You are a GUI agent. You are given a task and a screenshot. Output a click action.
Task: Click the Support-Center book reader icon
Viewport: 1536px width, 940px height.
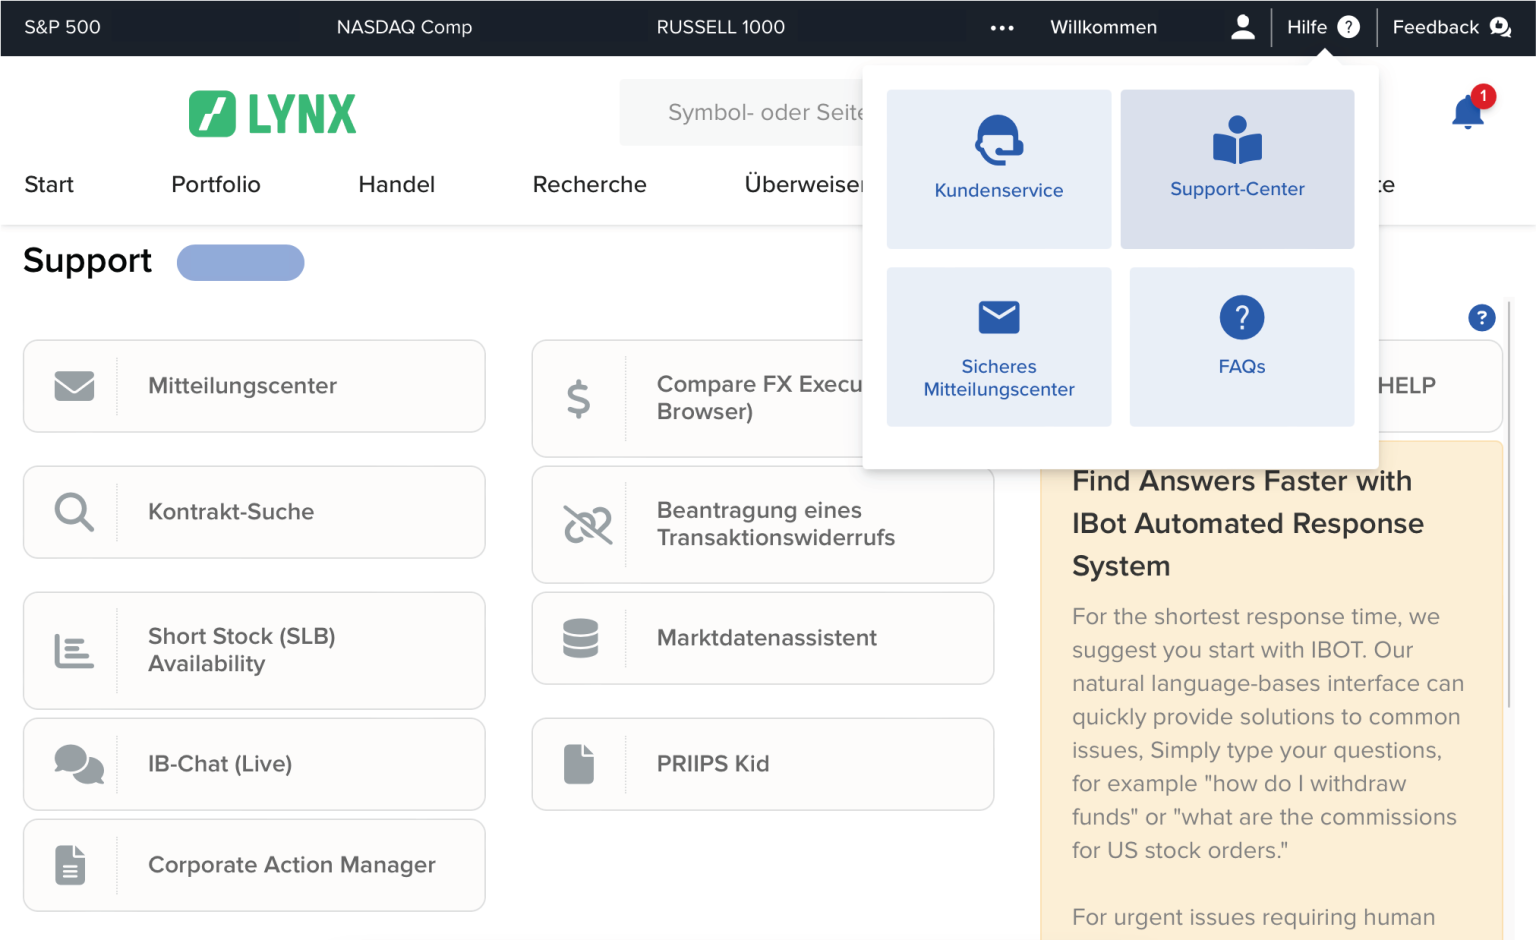pos(1238,140)
